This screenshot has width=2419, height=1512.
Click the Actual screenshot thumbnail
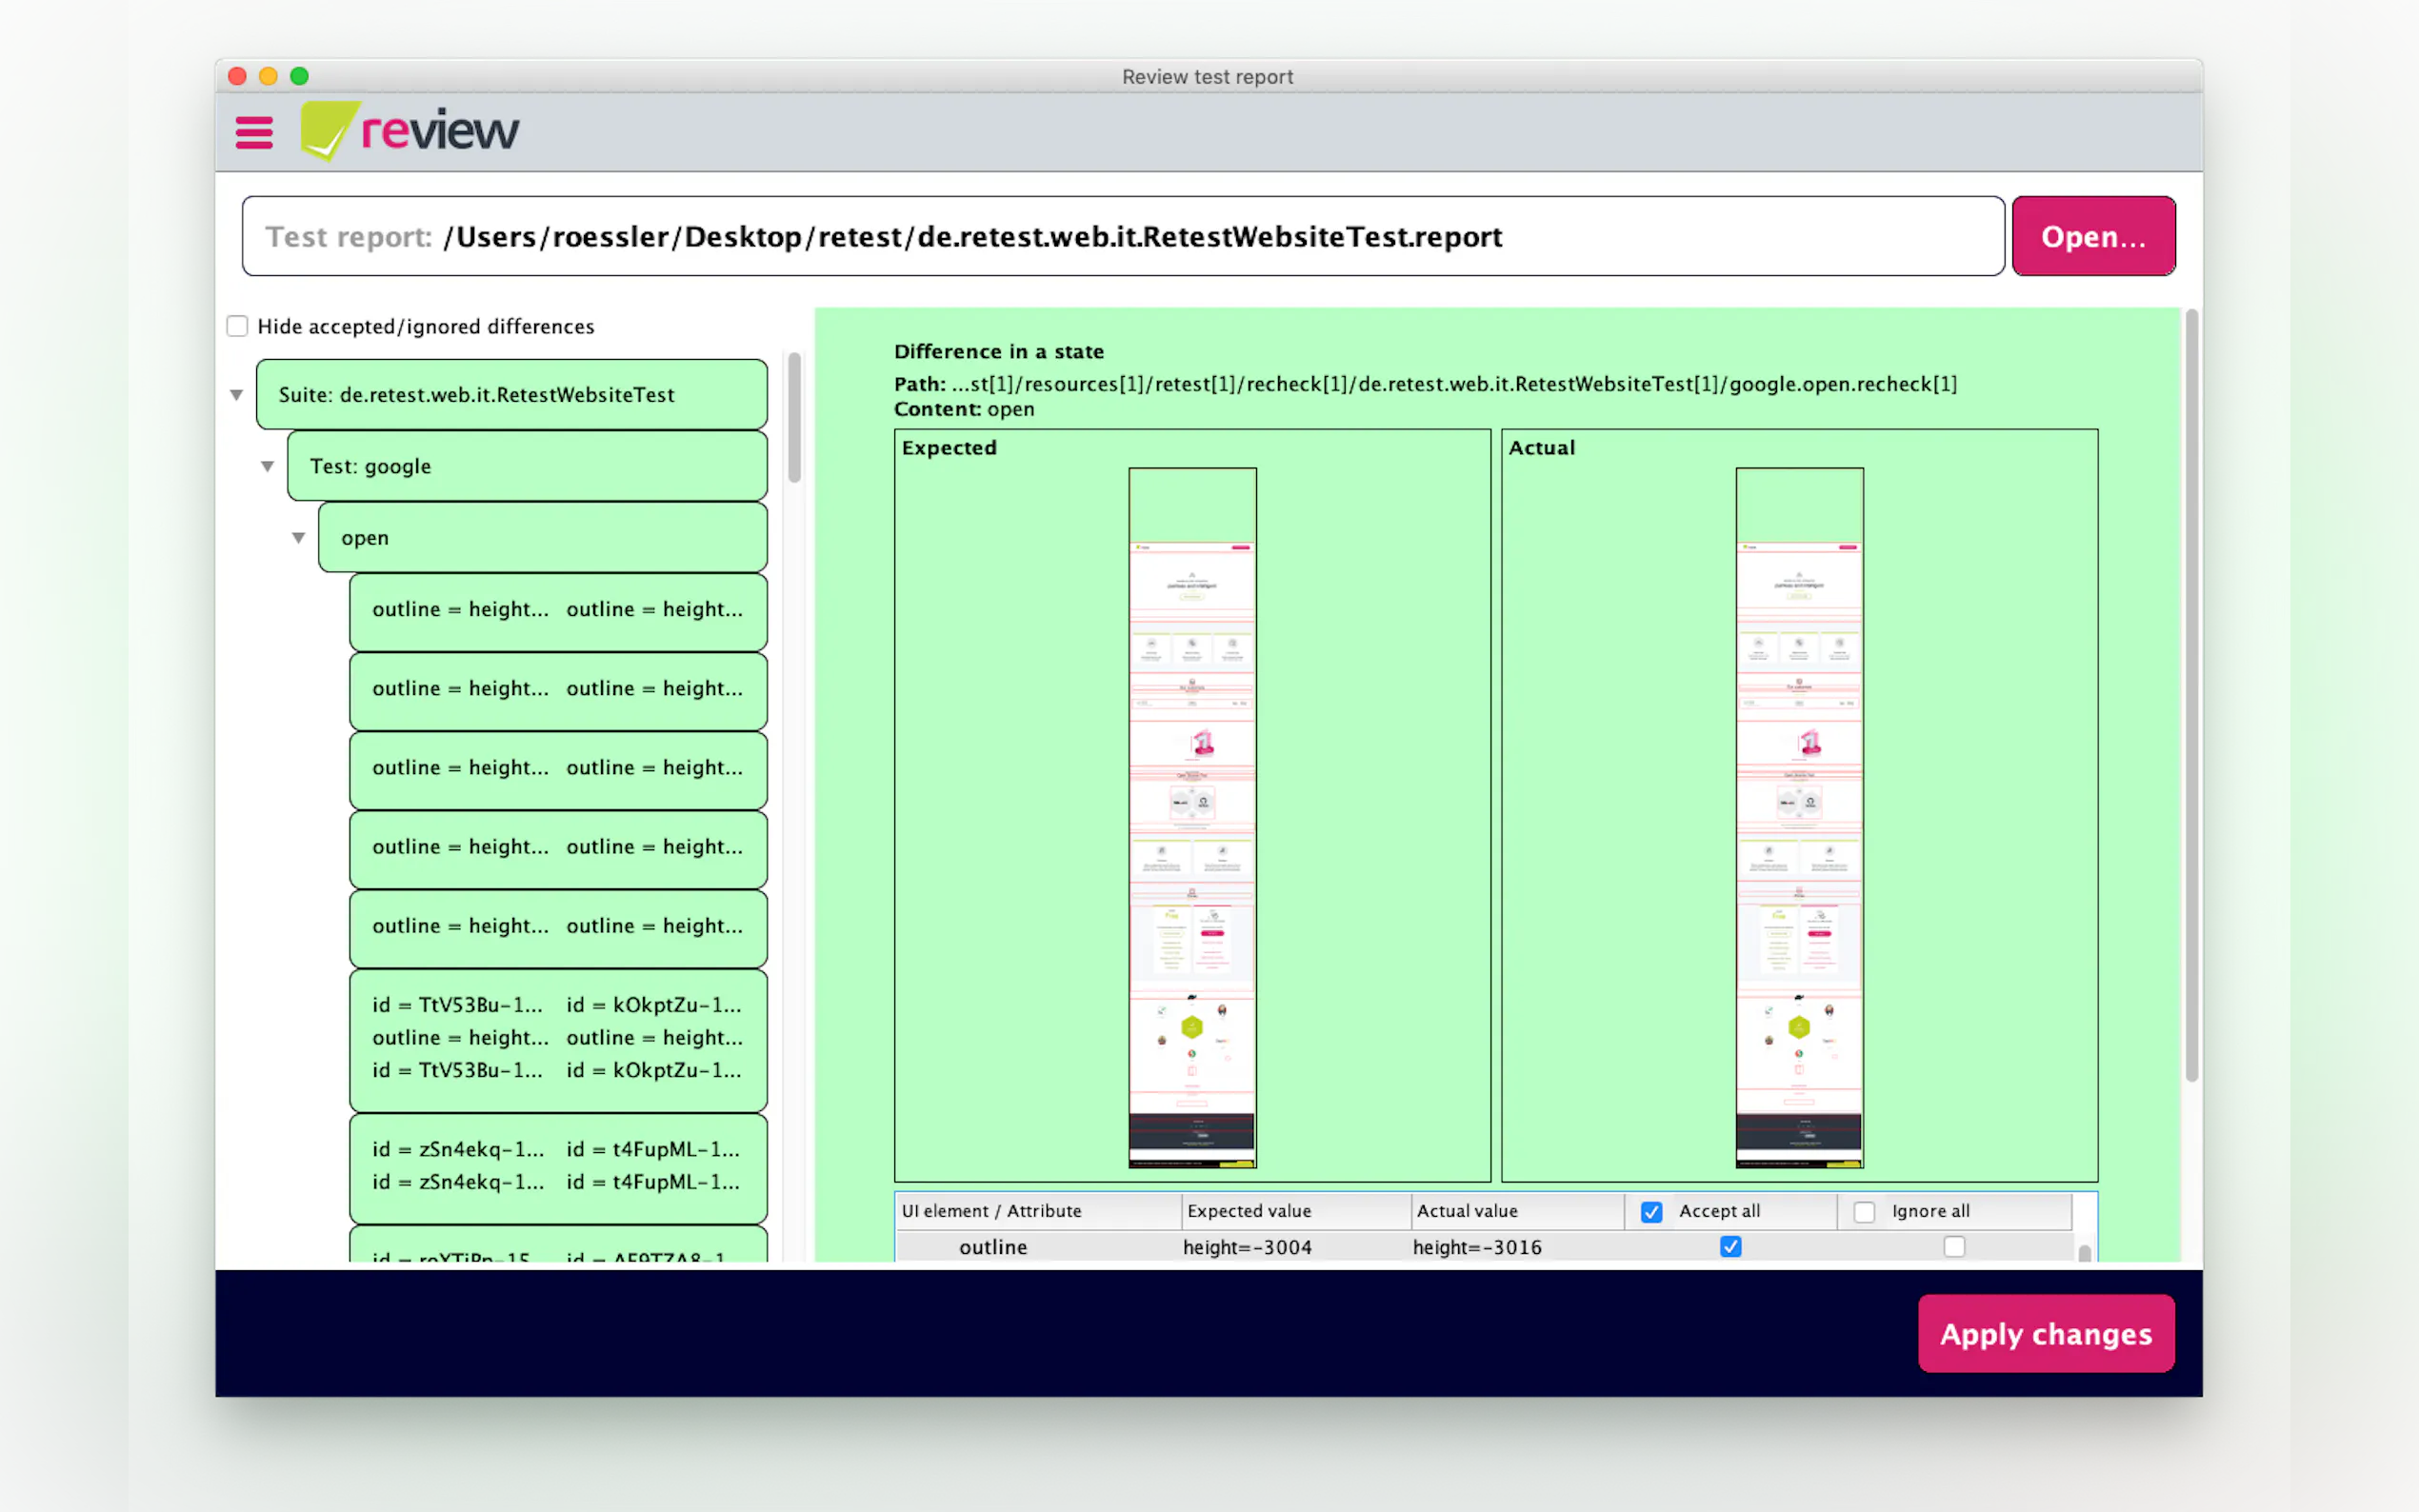(x=1798, y=817)
